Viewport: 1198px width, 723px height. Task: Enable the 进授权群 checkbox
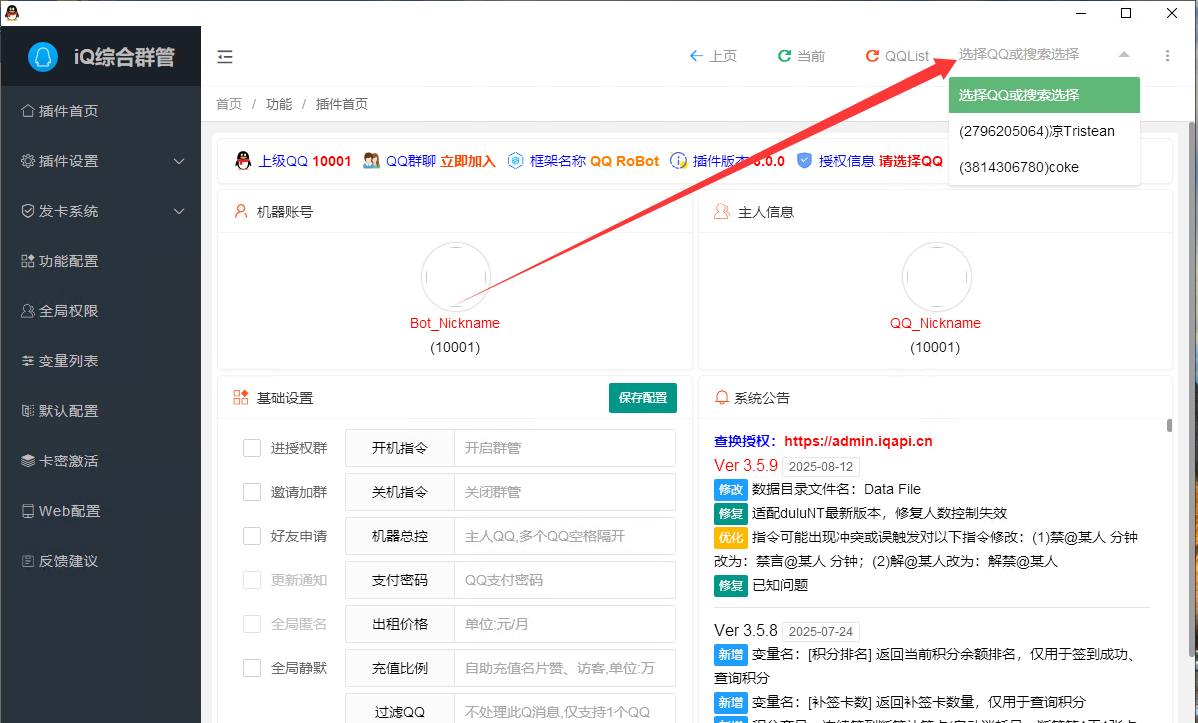tap(252, 448)
